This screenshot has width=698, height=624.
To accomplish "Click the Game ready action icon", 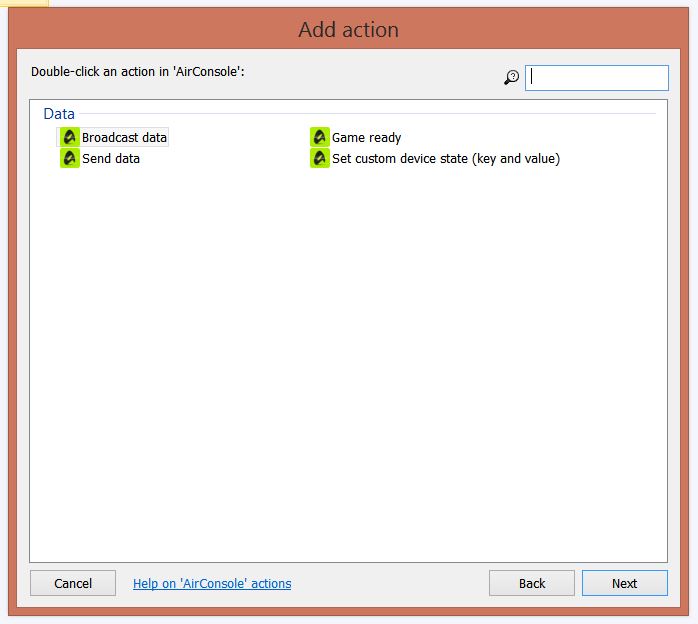I will click(x=319, y=137).
